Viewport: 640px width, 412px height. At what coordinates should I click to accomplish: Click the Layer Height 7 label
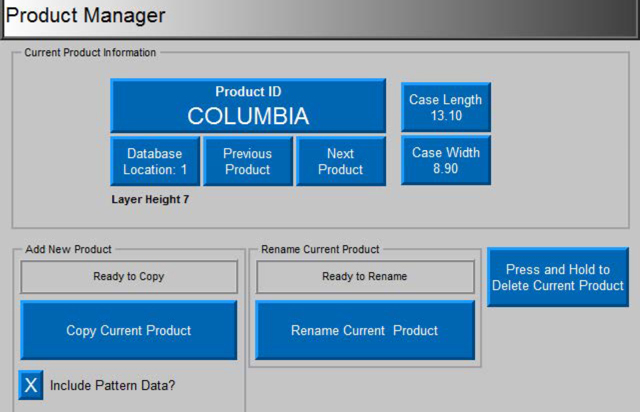coord(150,199)
